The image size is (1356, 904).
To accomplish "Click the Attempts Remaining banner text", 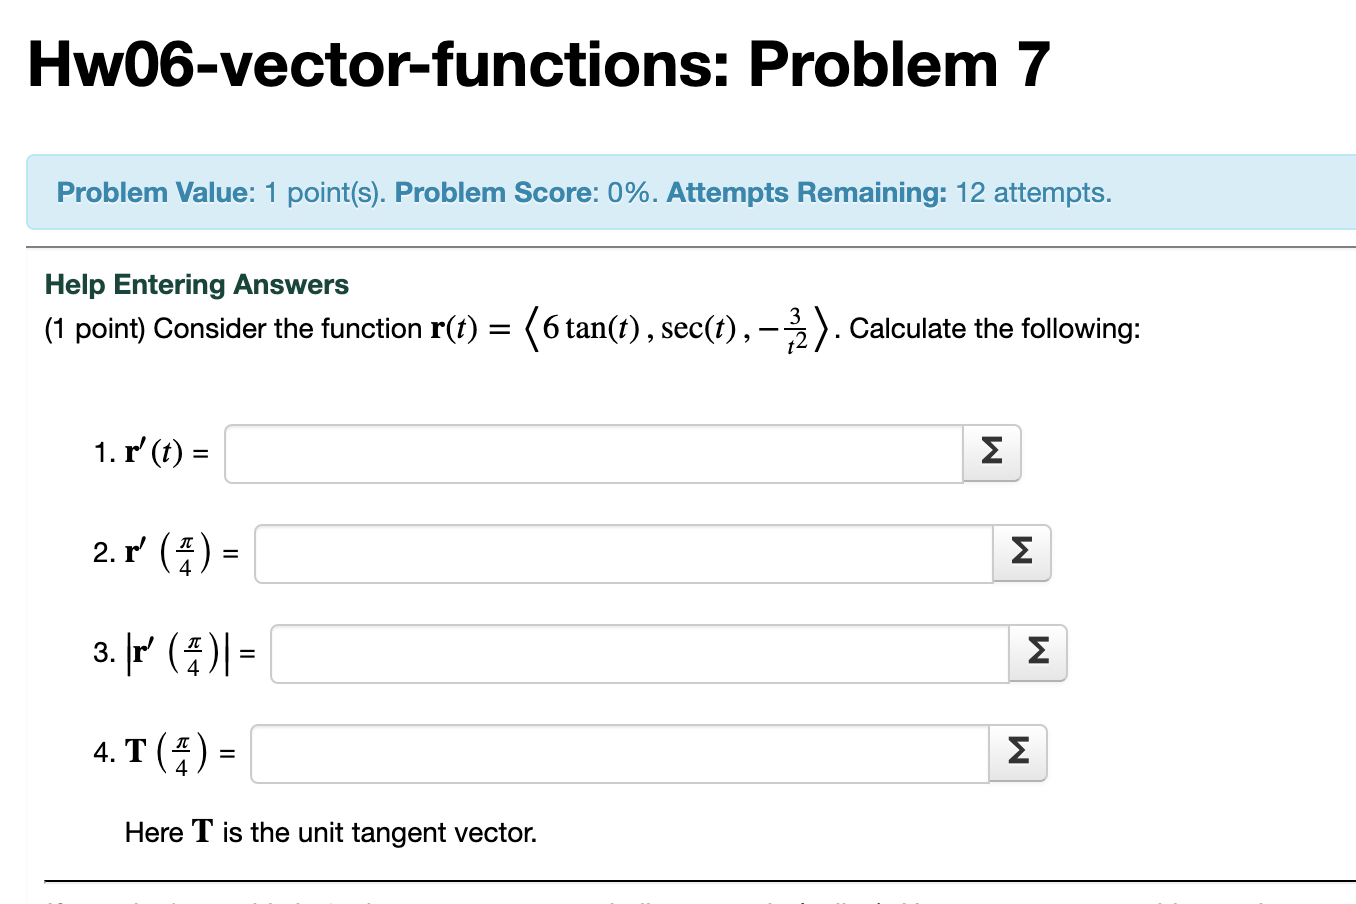I will click(x=890, y=192).
